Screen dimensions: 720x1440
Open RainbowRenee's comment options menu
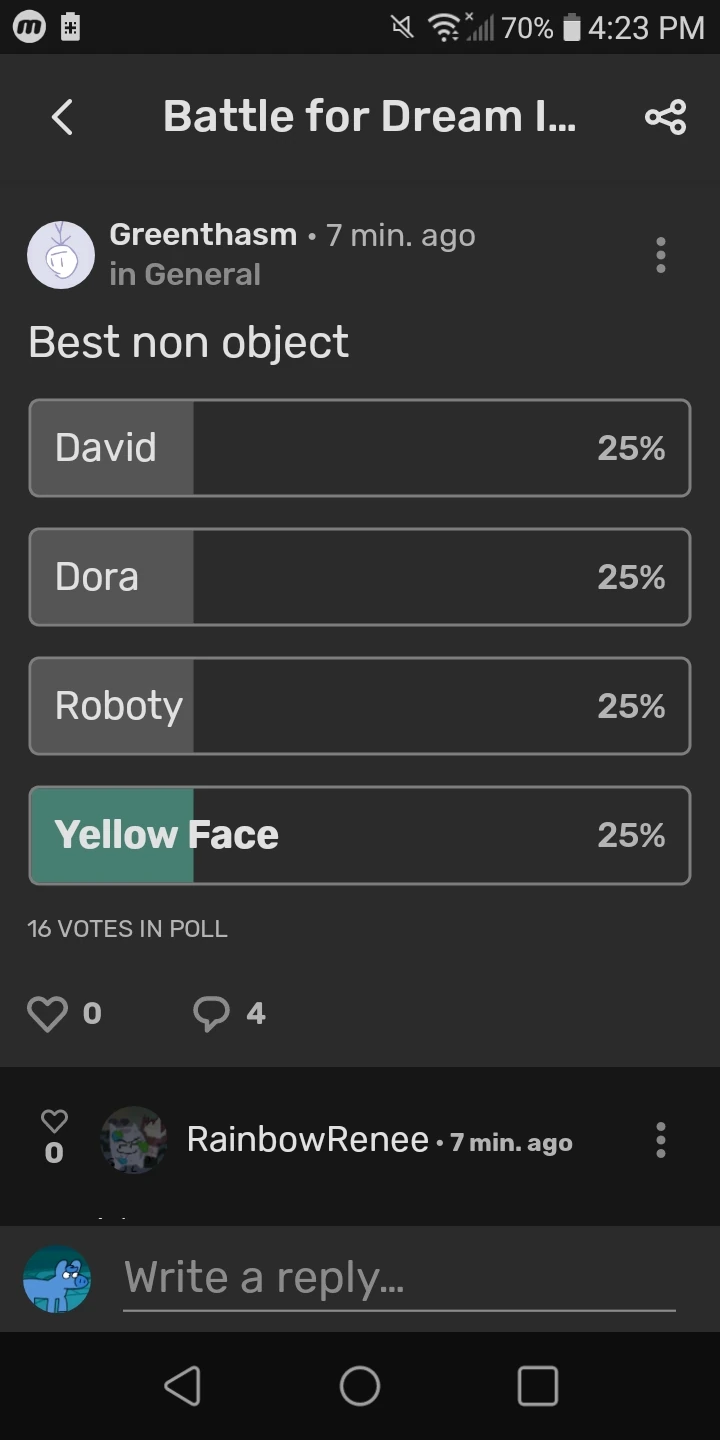pos(660,1140)
